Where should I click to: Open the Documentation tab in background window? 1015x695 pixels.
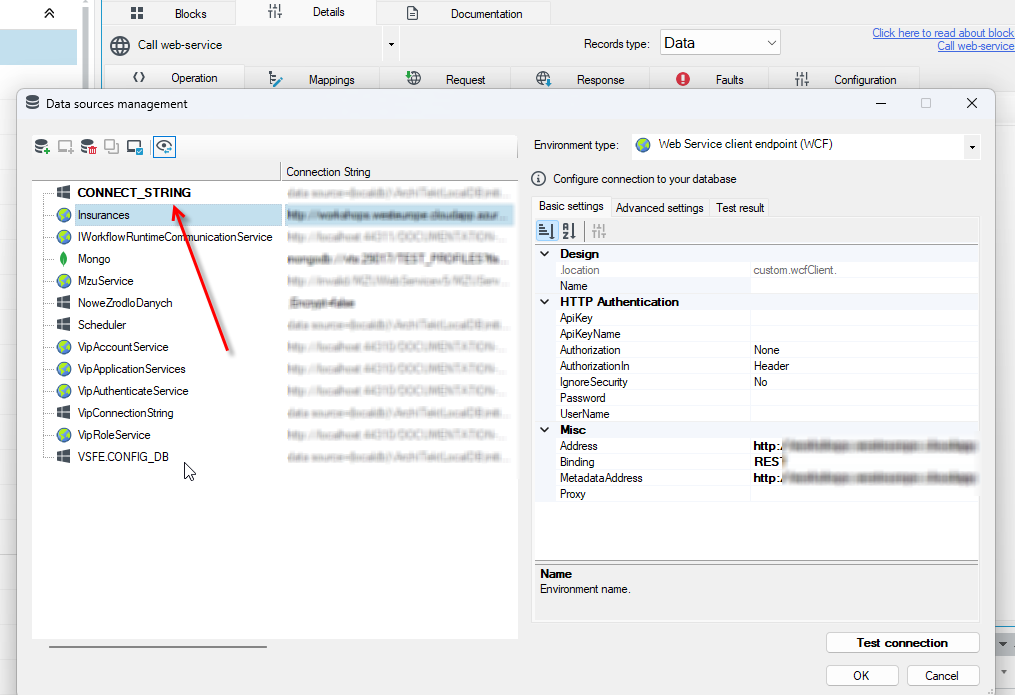click(x=463, y=14)
